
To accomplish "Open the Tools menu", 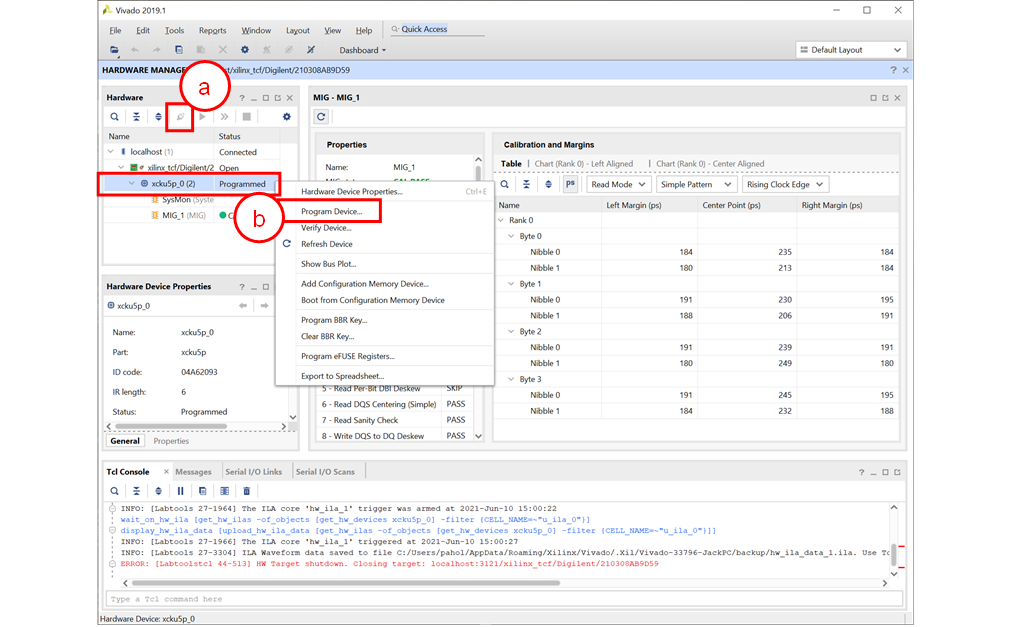I will tap(174, 30).
